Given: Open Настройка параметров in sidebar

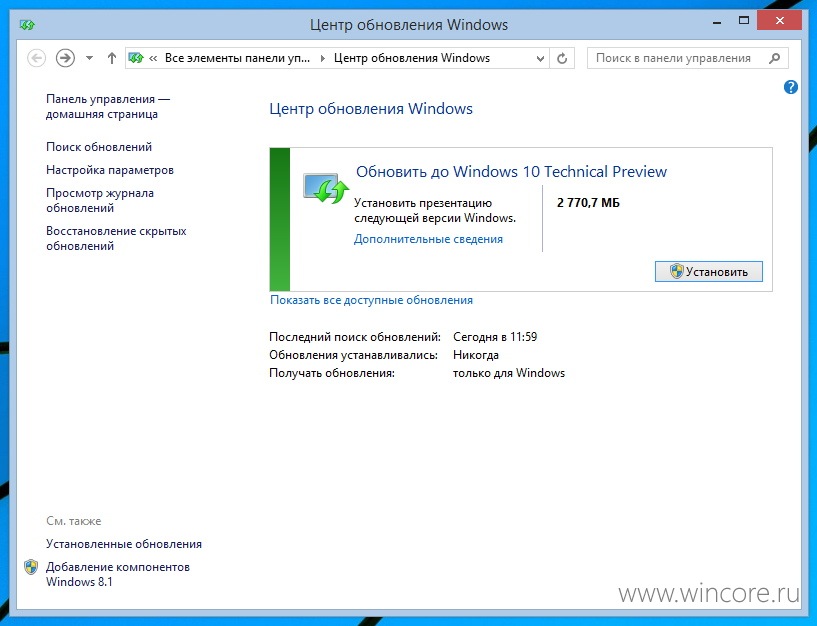Looking at the screenshot, I should pyautogui.click(x=110, y=170).
